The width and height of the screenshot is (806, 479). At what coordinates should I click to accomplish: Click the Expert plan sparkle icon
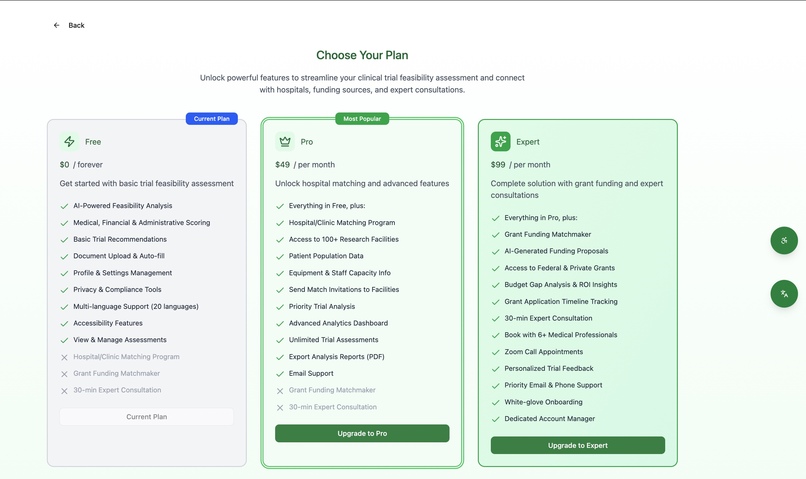tap(500, 141)
